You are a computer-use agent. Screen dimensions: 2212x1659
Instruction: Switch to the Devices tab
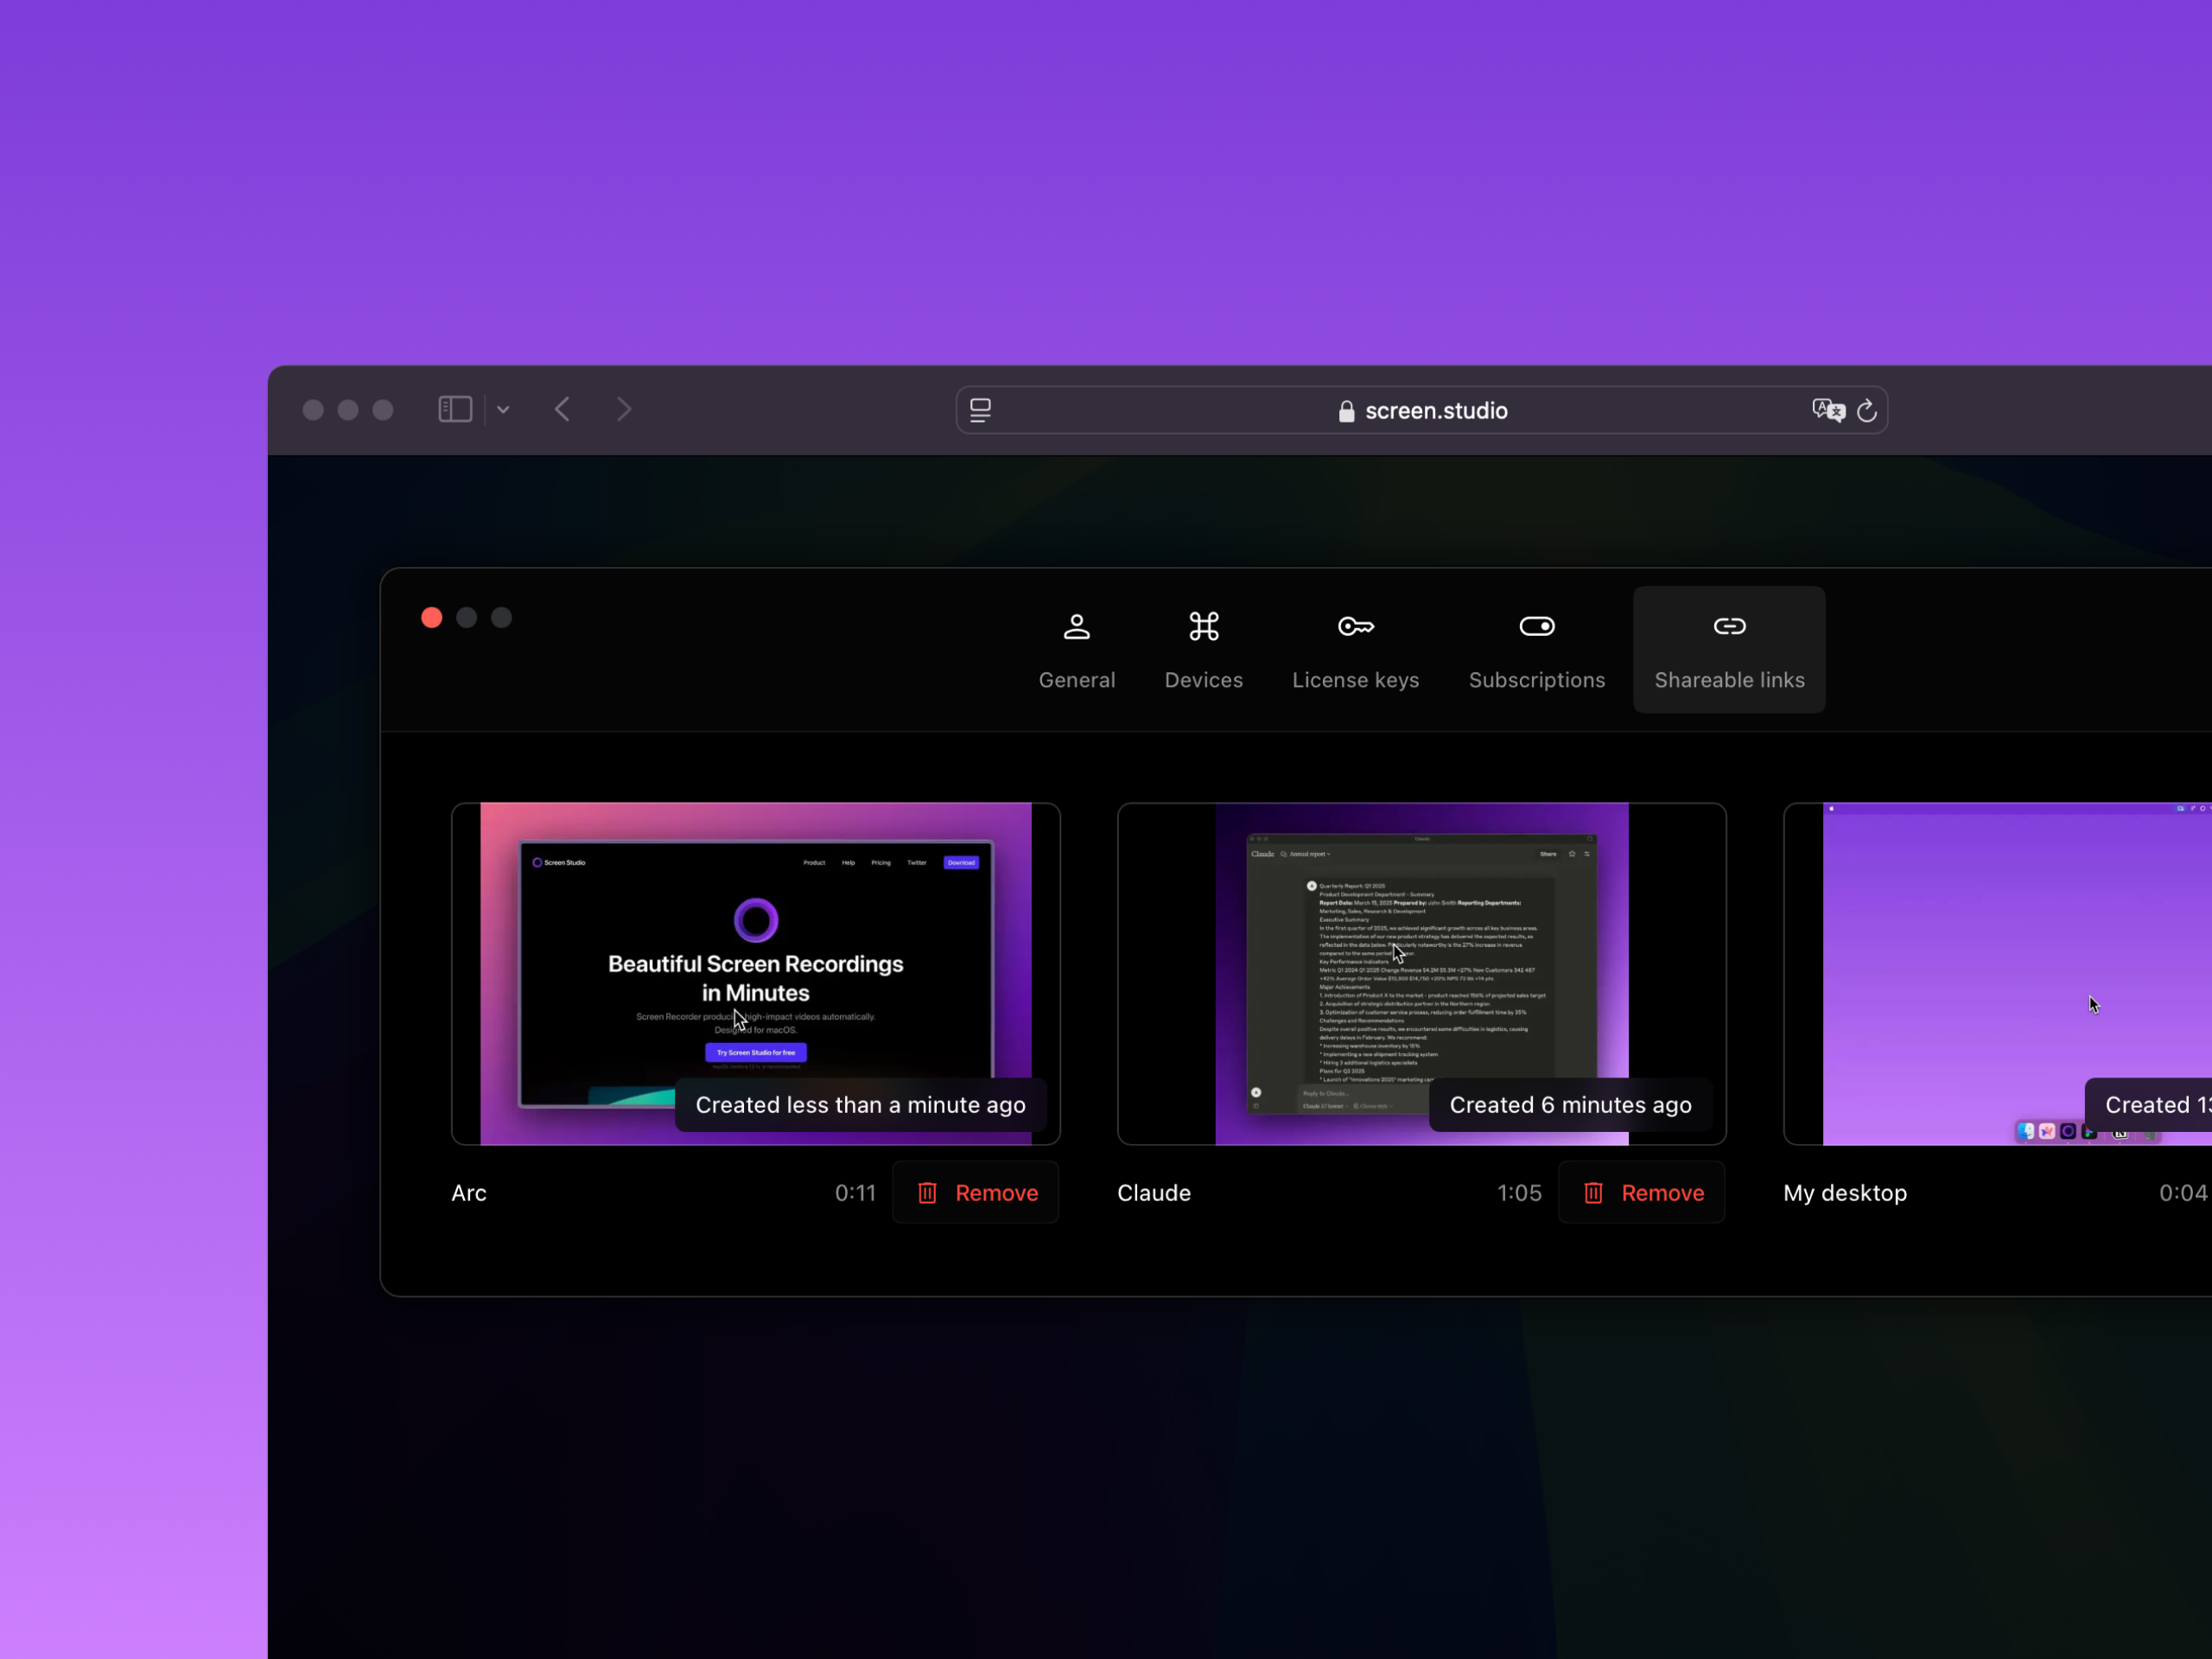click(1203, 650)
